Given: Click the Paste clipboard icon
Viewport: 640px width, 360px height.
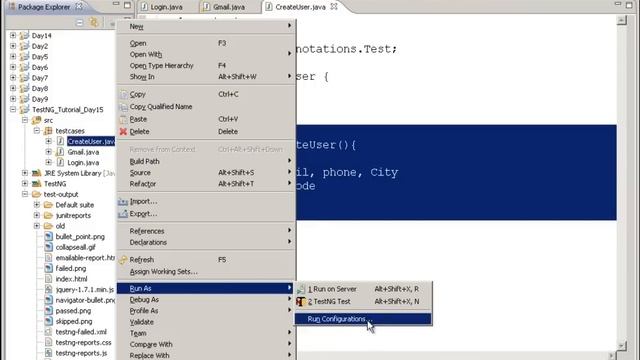Looking at the screenshot, I should [123, 119].
